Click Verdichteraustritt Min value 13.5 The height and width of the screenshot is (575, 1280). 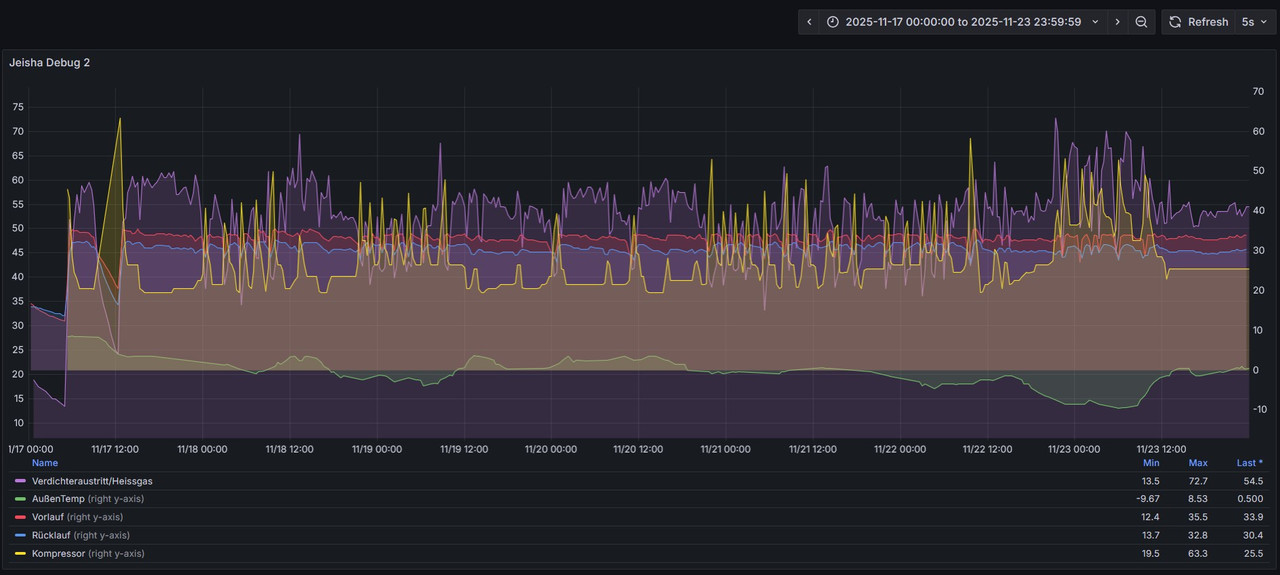pos(1151,481)
